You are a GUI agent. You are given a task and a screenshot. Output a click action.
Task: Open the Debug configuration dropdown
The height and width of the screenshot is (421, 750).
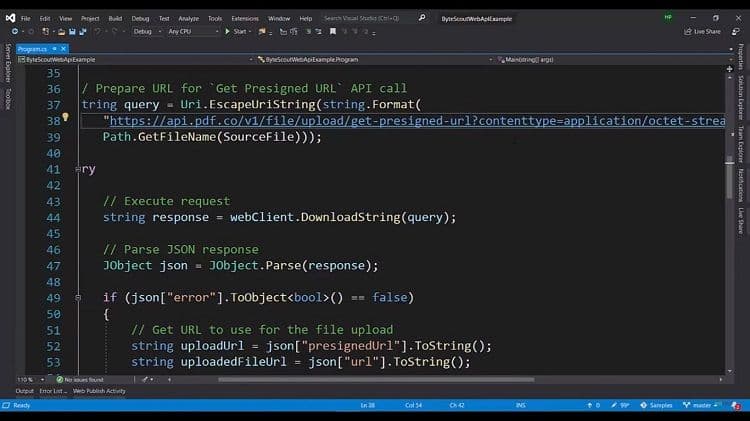tap(147, 31)
